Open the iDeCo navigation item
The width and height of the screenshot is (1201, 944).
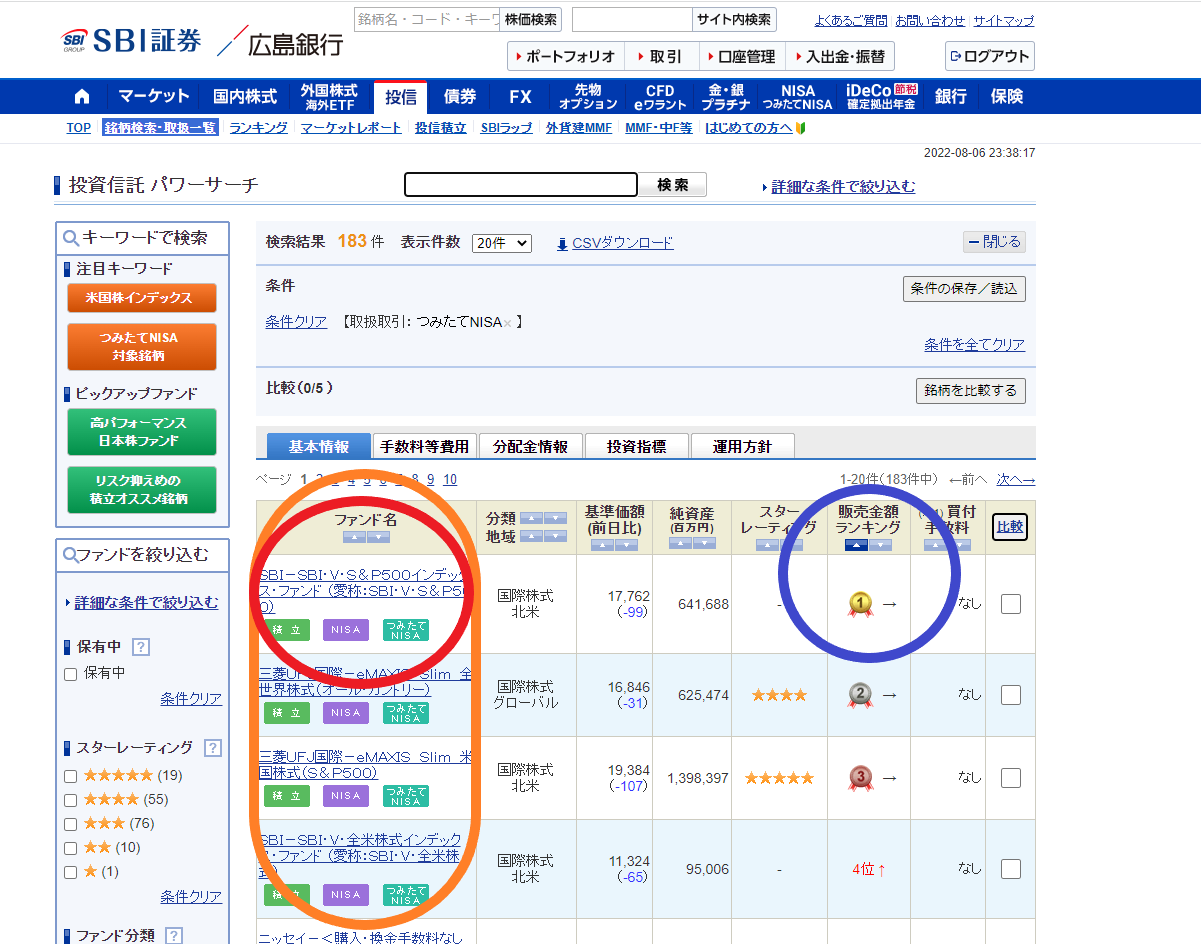click(880, 97)
